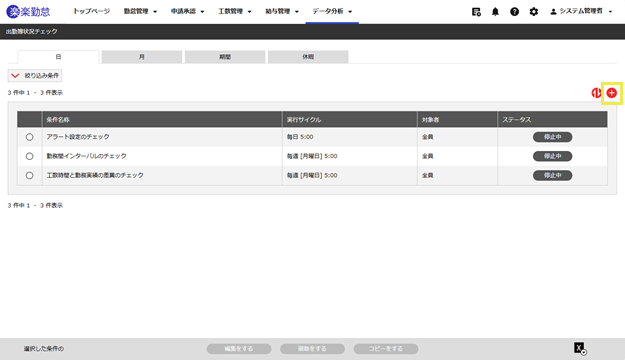The width and height of the screenshot is (625, 360).
Task: Switch to the 月 tab
Action: click(142, 57)
